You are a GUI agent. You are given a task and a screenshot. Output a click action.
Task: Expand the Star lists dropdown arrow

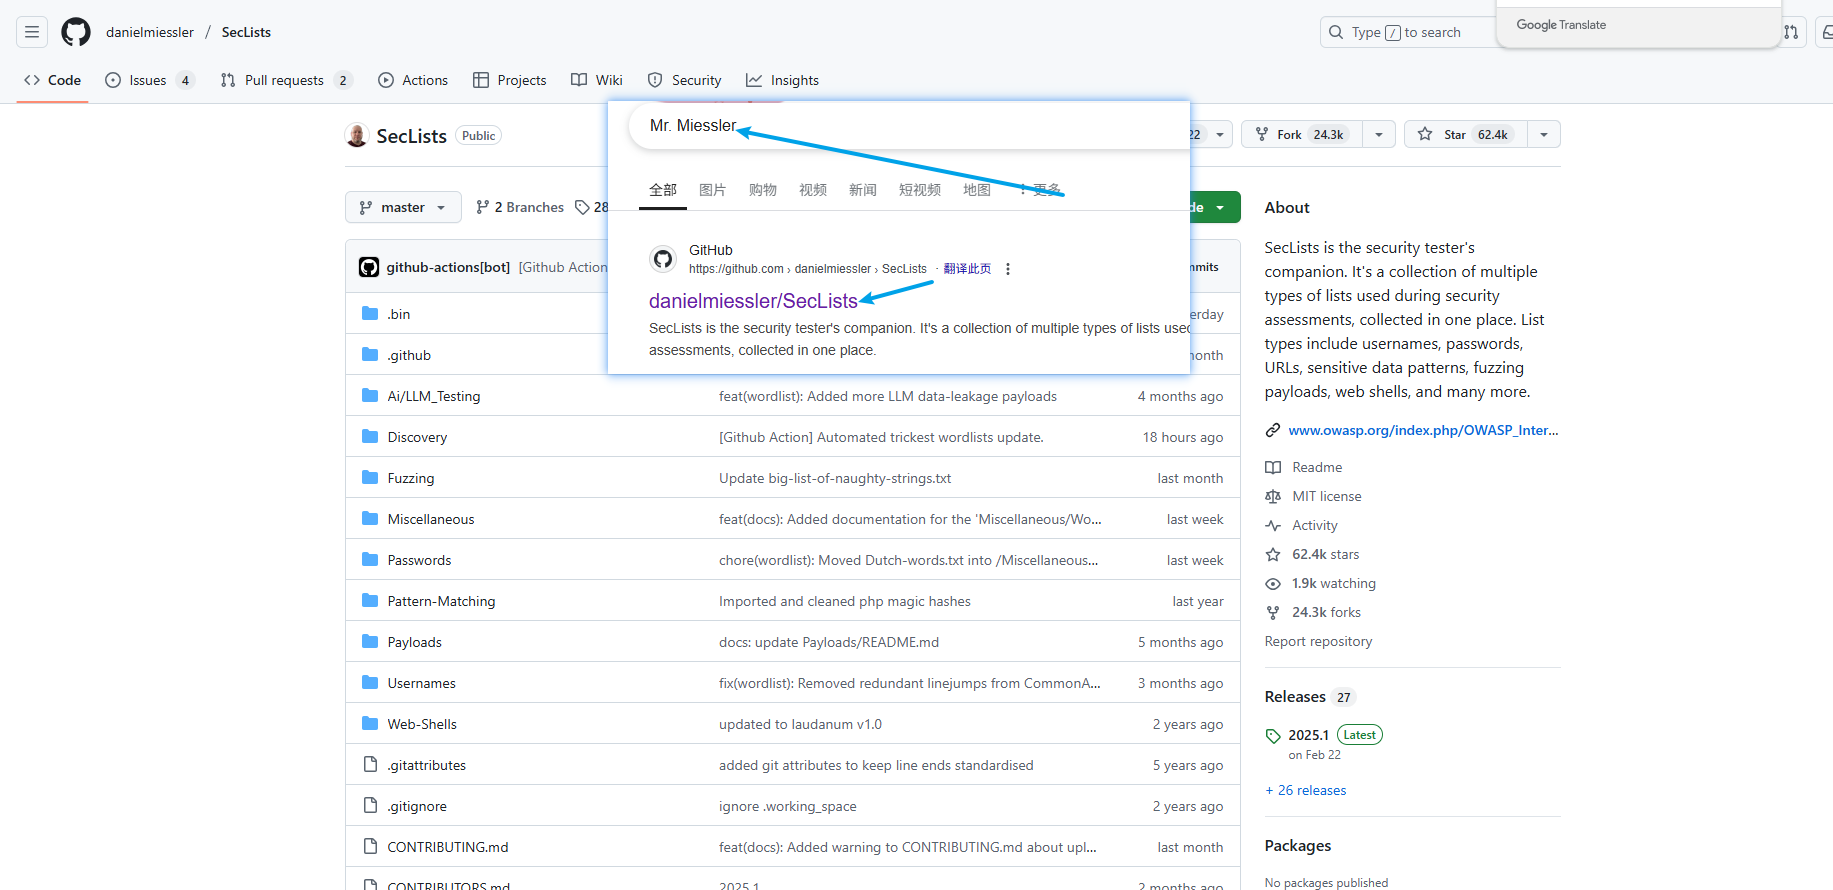1544,134
